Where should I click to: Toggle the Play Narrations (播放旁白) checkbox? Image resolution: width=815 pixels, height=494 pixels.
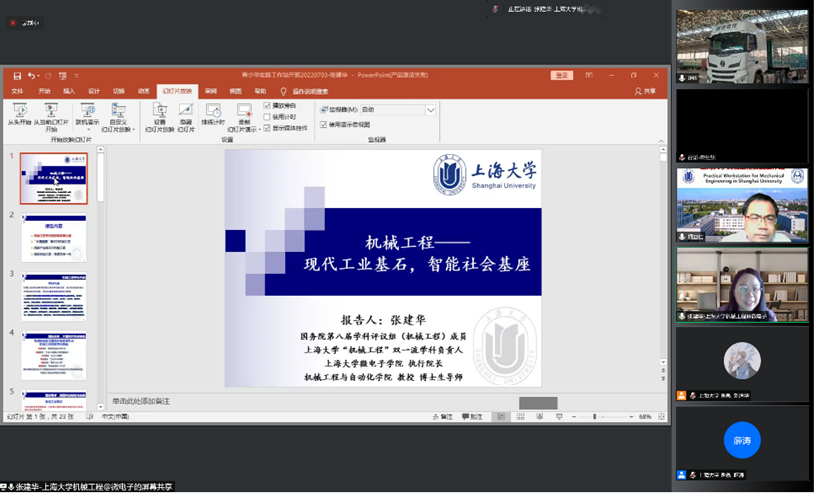267,105
